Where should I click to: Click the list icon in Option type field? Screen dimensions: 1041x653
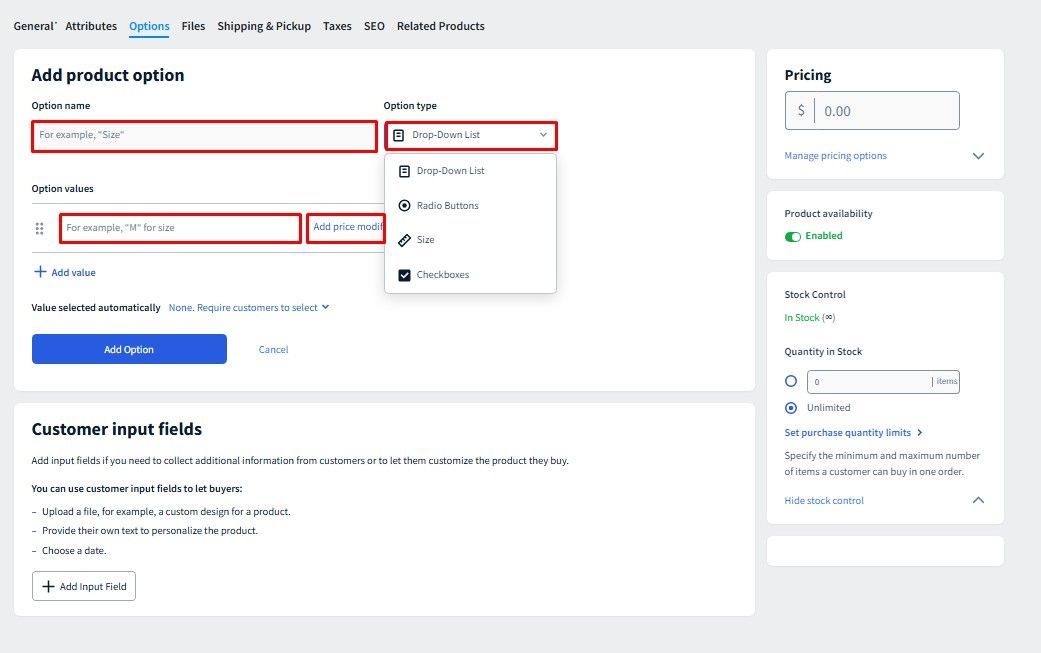tap(398, 135)
